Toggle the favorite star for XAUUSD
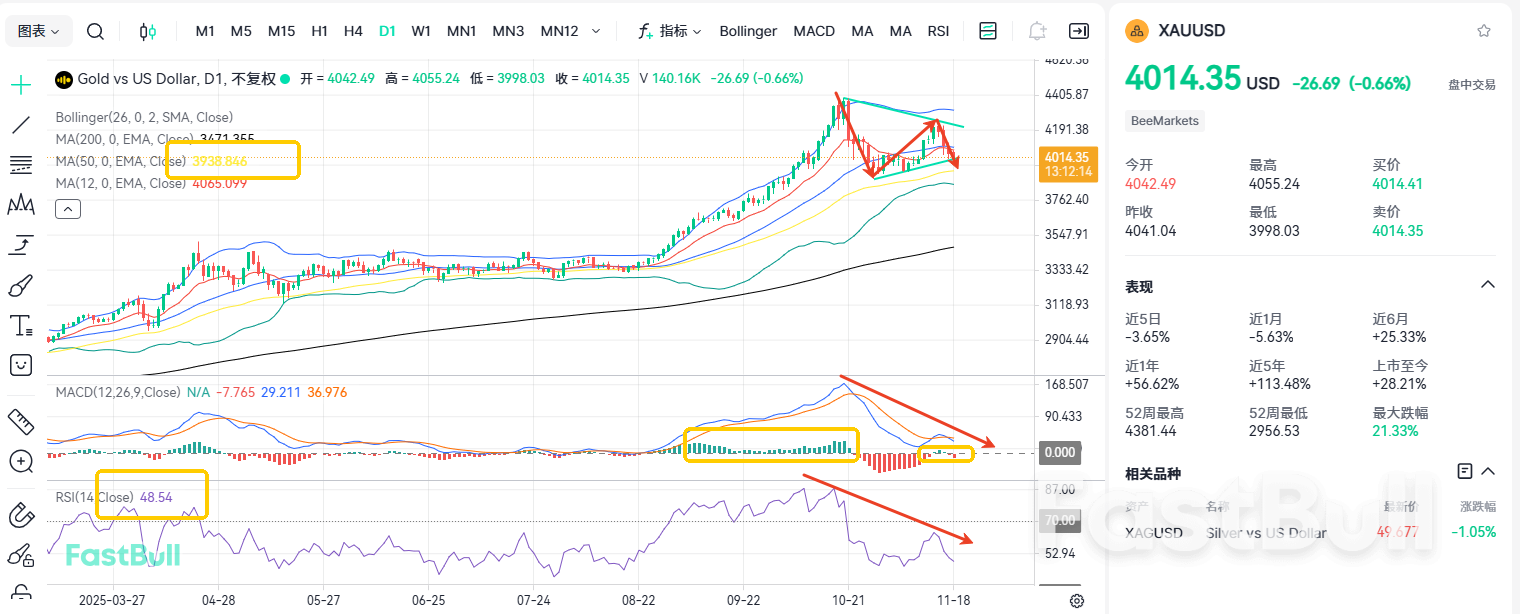Screen dimensions: 1520x614 (1483, 30)
